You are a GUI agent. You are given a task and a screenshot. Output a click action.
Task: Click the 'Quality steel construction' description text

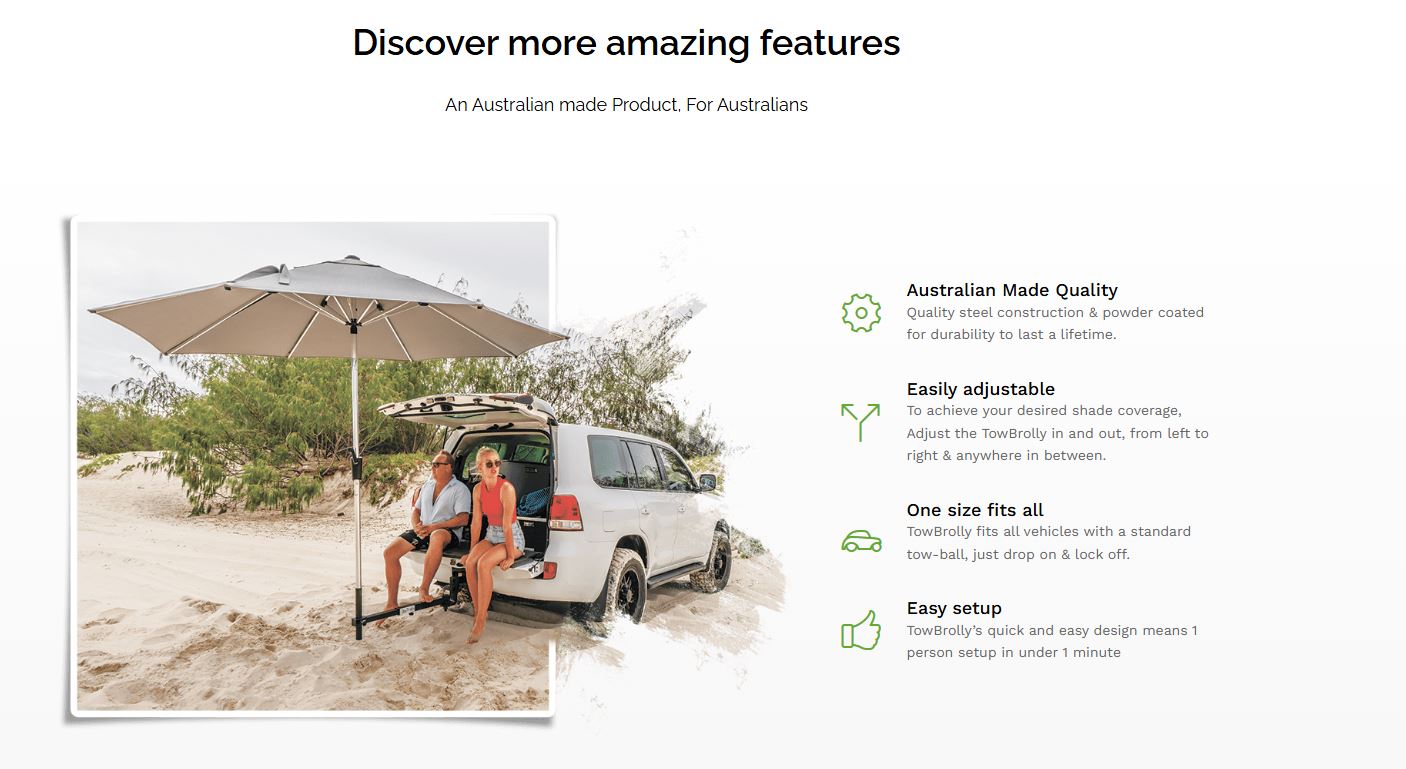(1055, 323)
